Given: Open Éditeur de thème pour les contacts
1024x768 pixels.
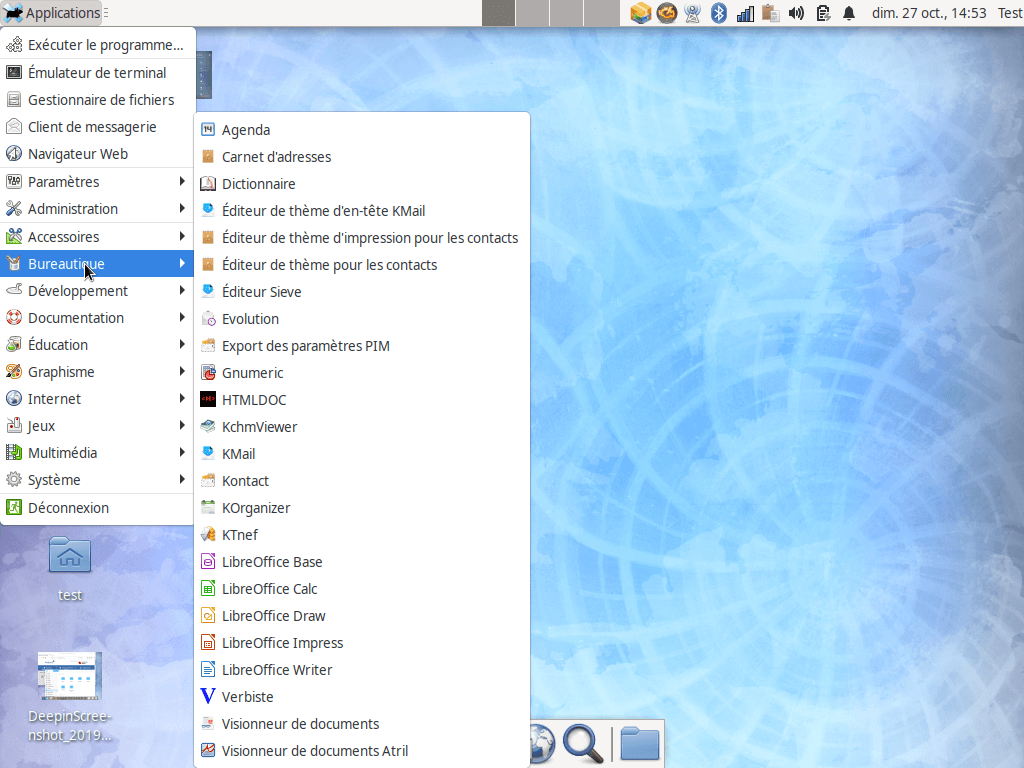Looking at the screenshot, I should tap(362, 265).
